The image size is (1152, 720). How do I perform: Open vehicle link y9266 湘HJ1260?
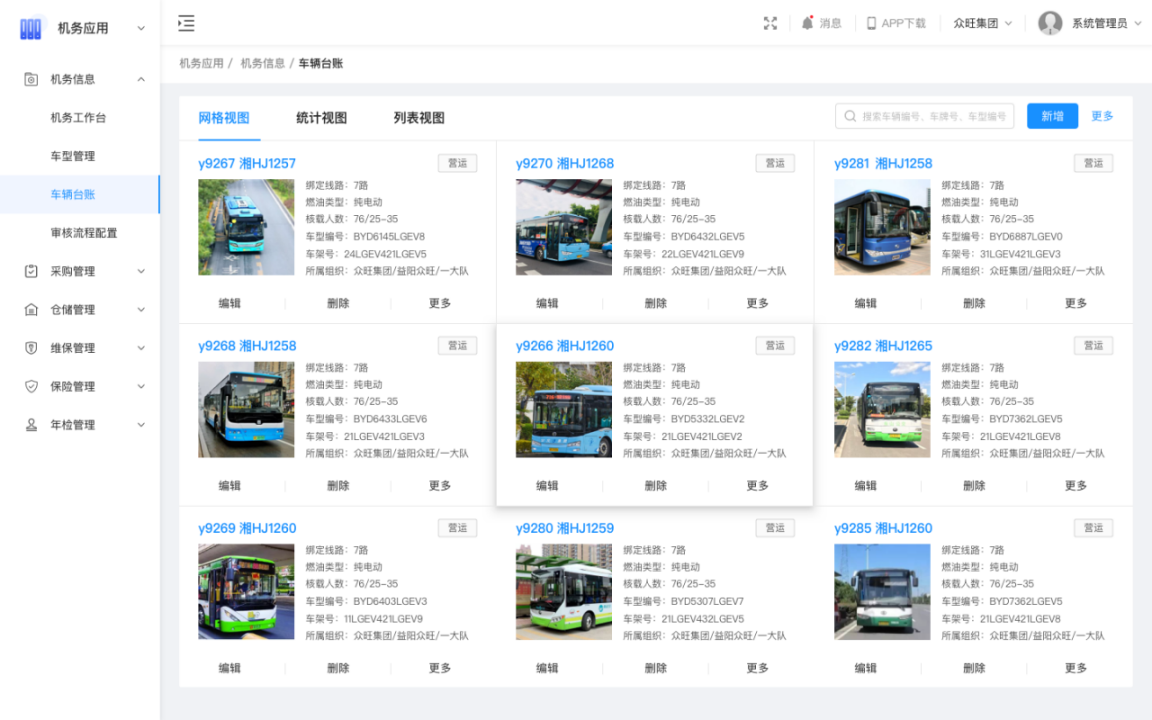point(565,346)
